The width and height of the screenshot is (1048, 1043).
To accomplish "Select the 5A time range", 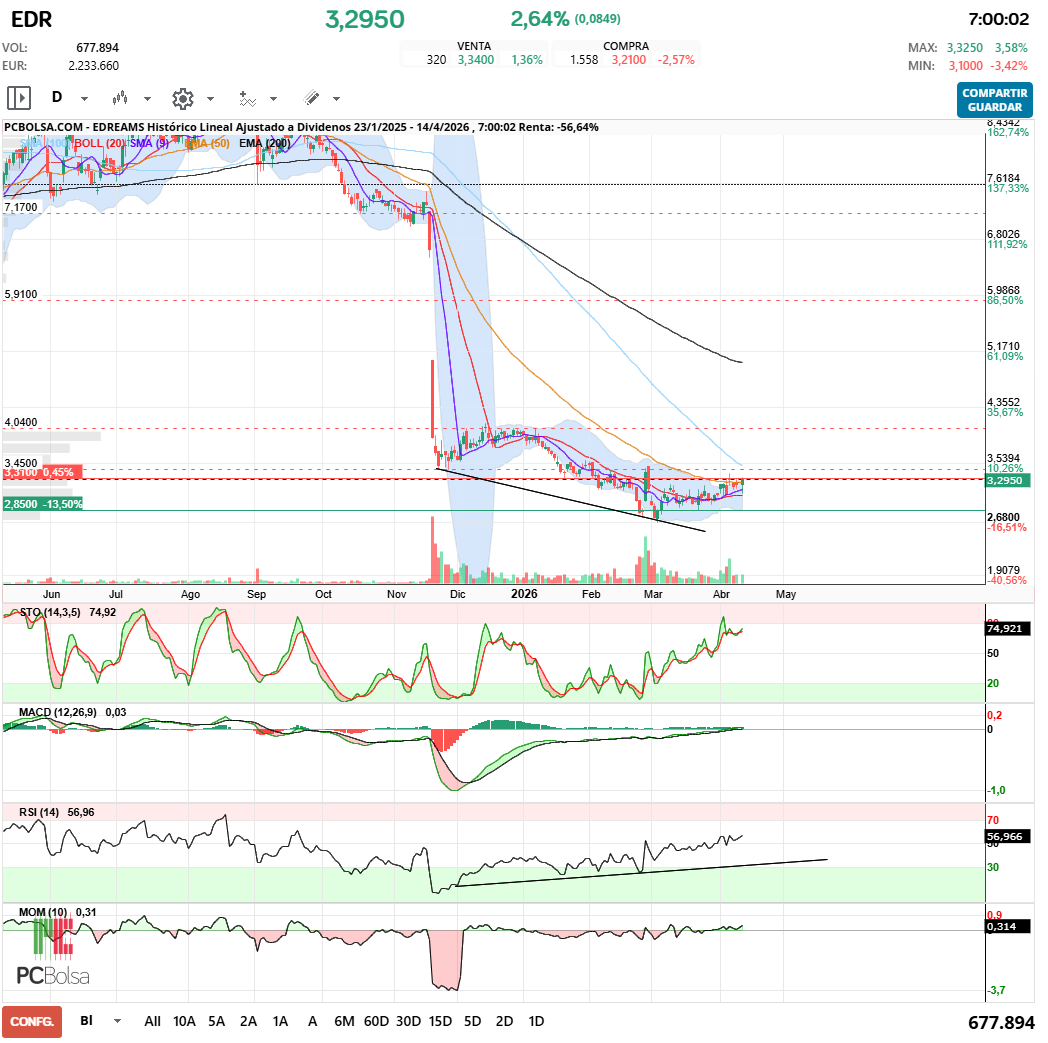I will (217, 1021).
